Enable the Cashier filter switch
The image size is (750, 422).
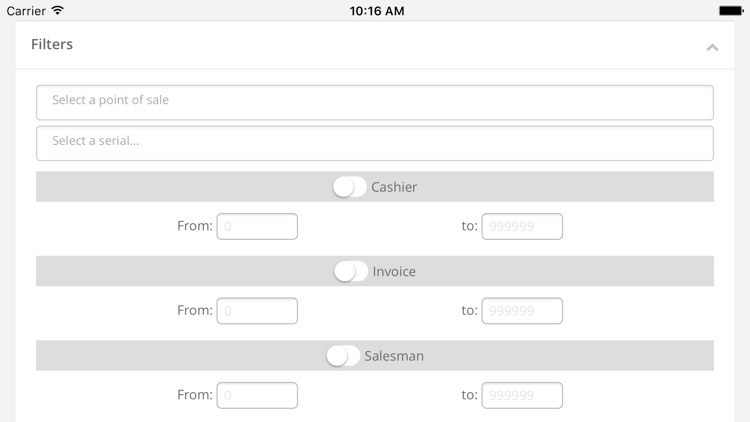pos(349,187)
